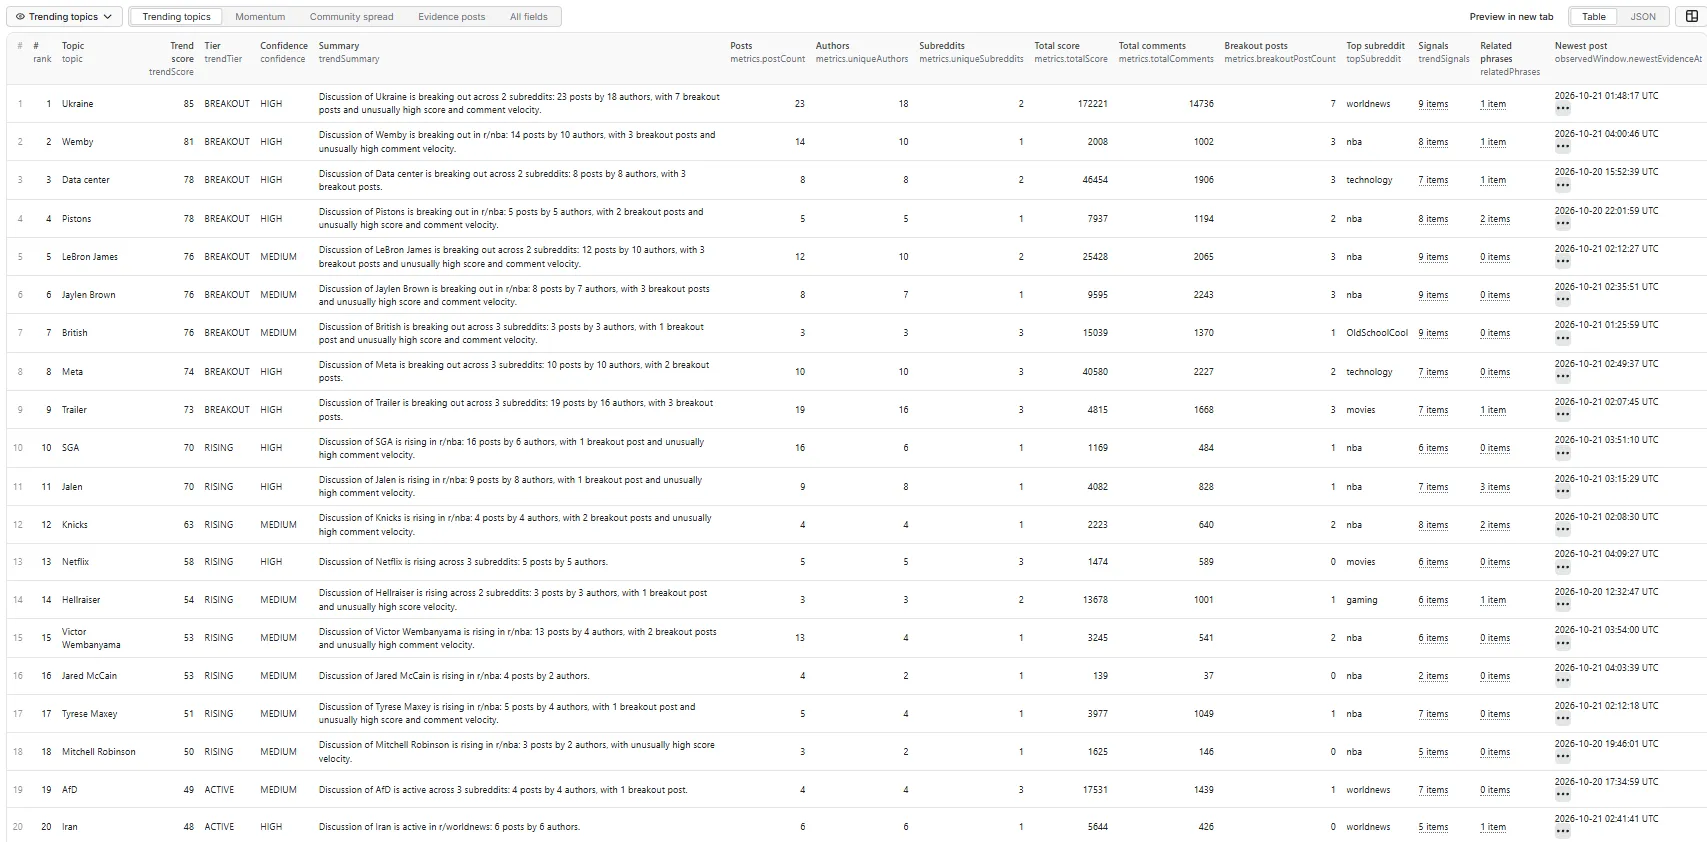
Task: Click the Trend score column header
Action: pyautogui.click(x=171, y=58)
